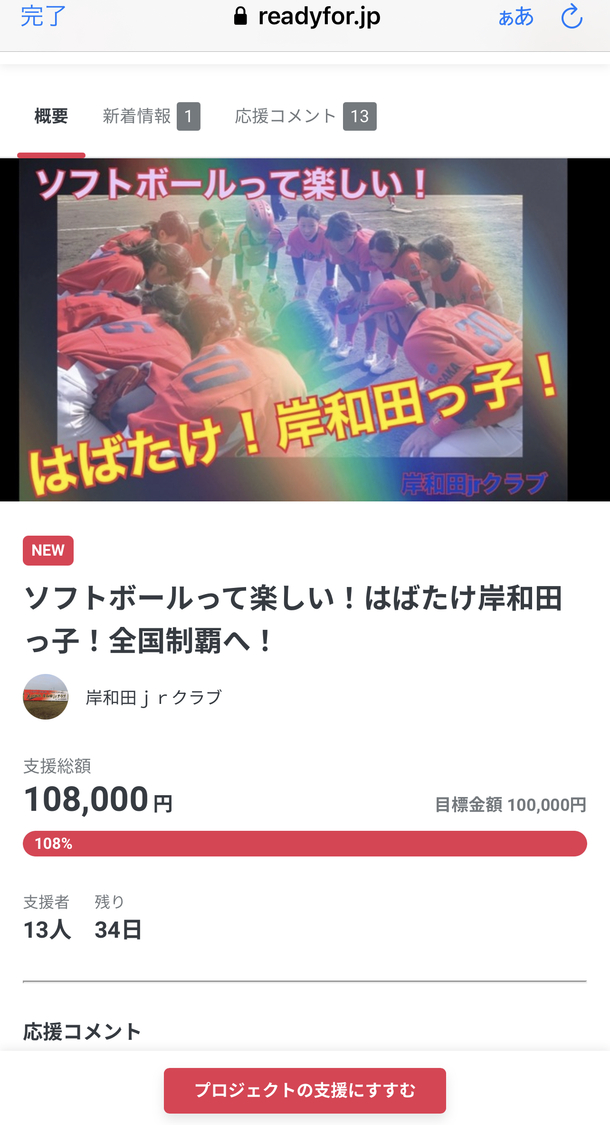Tap the red NEW badge

(x=48, y=550)
